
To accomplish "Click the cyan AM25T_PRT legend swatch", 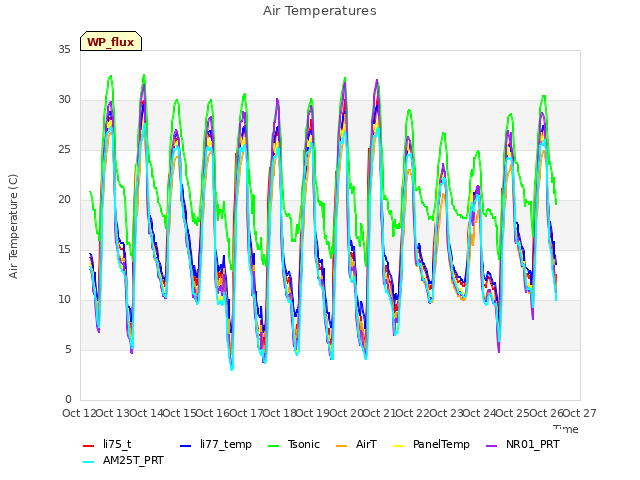I will (x=89, y=461).
